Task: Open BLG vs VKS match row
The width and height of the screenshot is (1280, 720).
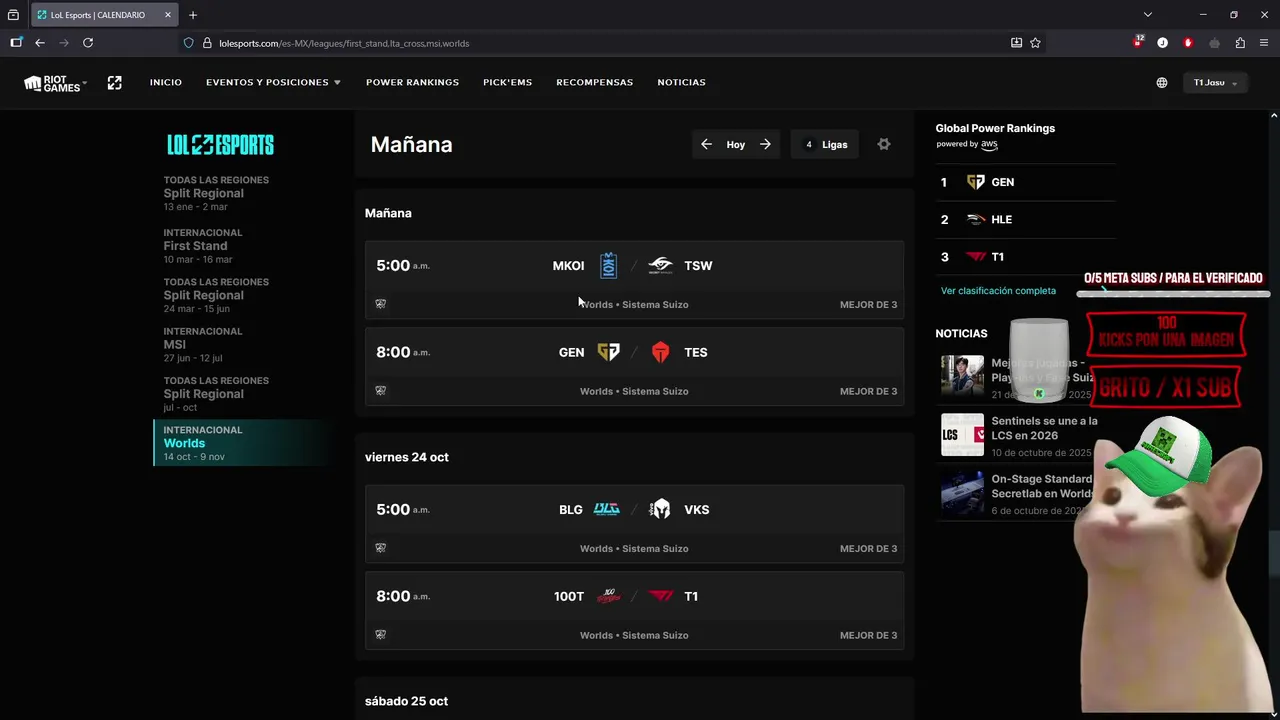Action: [x=634, y=524]
